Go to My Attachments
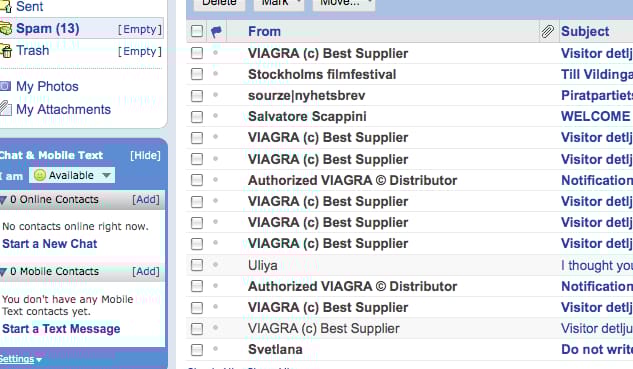Screen dimensions: 633x369 (x=63, y=109)
